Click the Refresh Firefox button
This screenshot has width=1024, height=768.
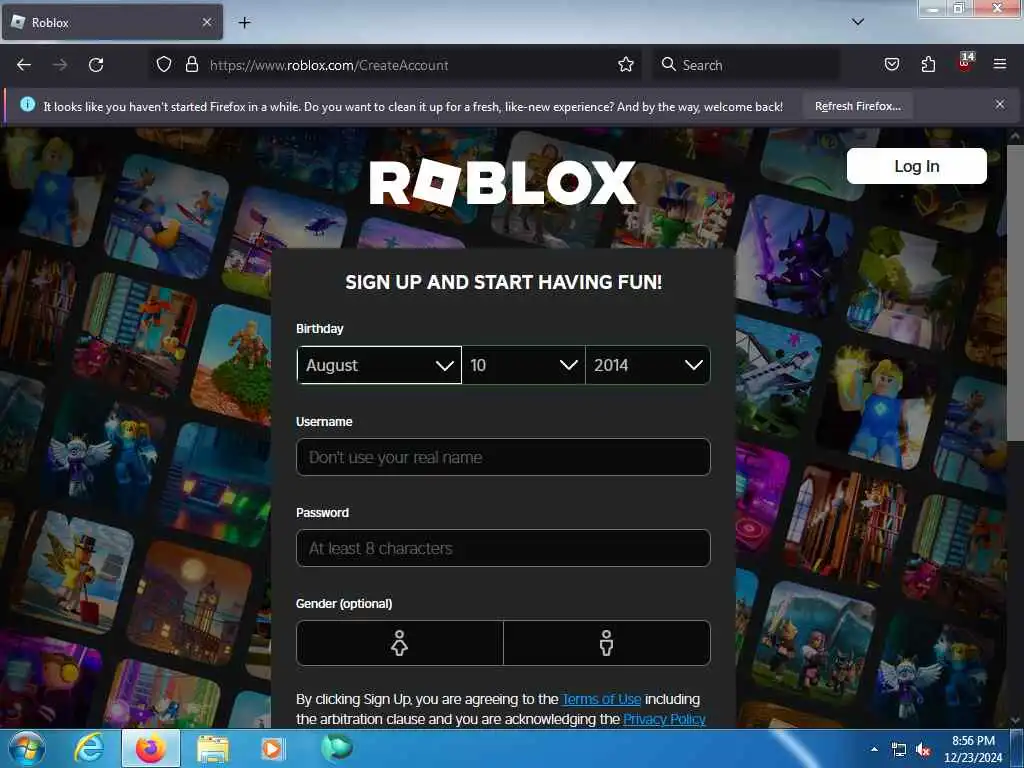(x=857, y=106)
